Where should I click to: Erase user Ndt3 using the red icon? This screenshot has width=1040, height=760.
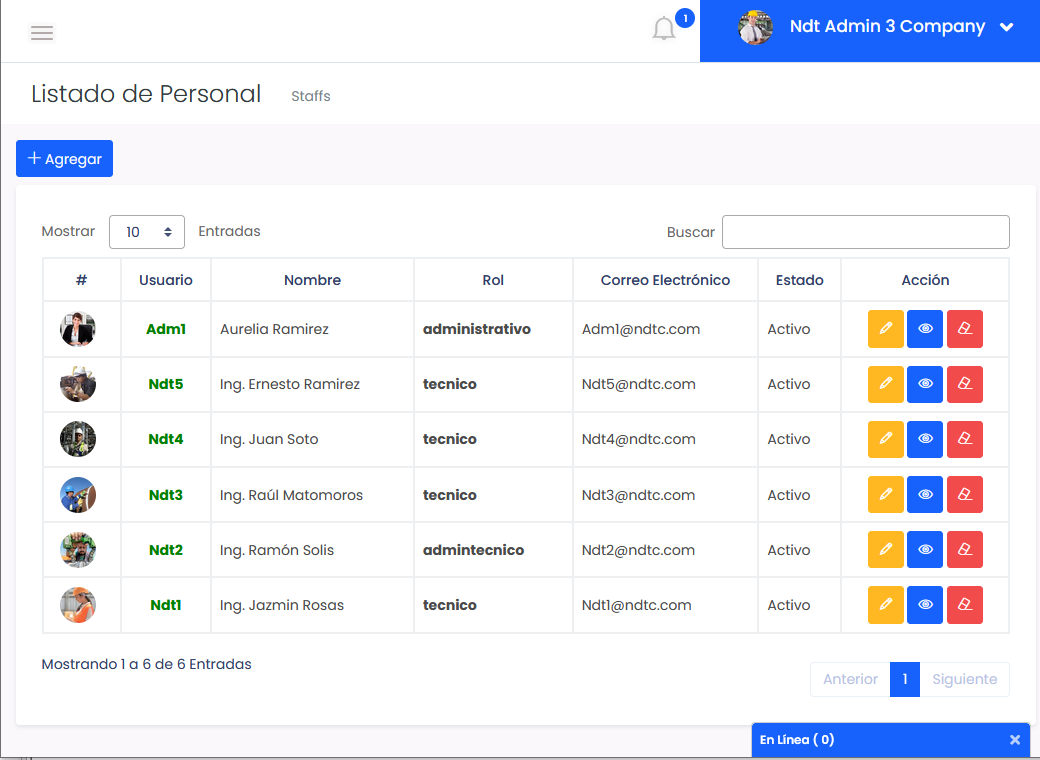coord(964,495)
